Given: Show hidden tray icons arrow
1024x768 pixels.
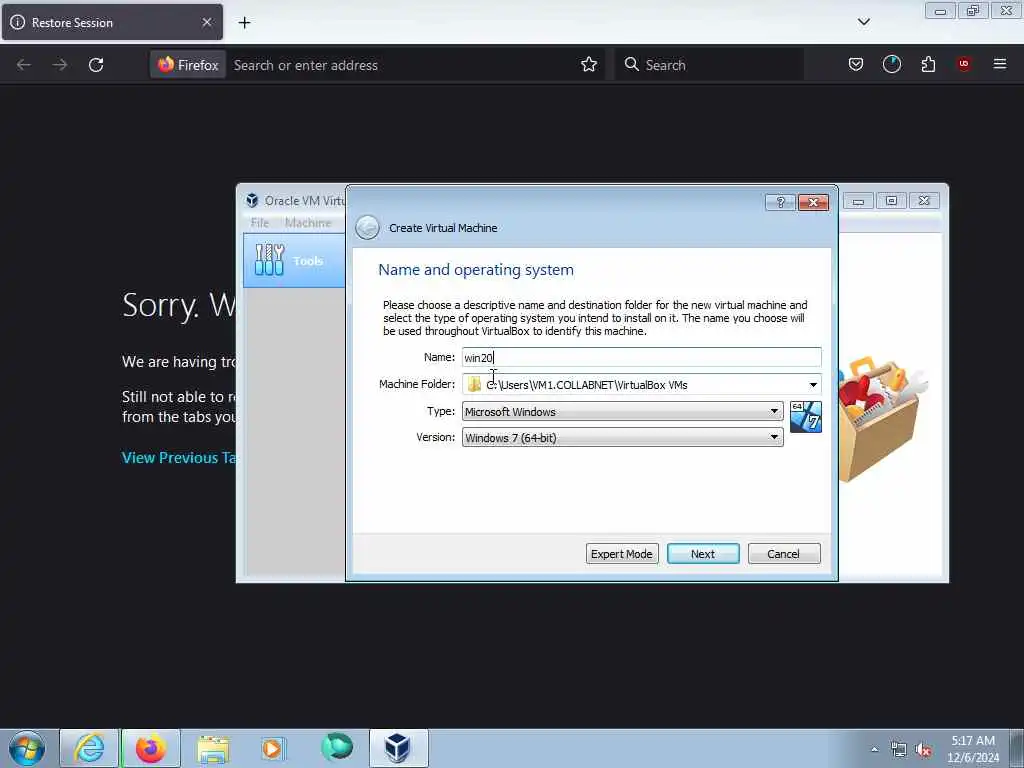Looking at the screenshot, I should pyautogui.click(x=874, y=749).
